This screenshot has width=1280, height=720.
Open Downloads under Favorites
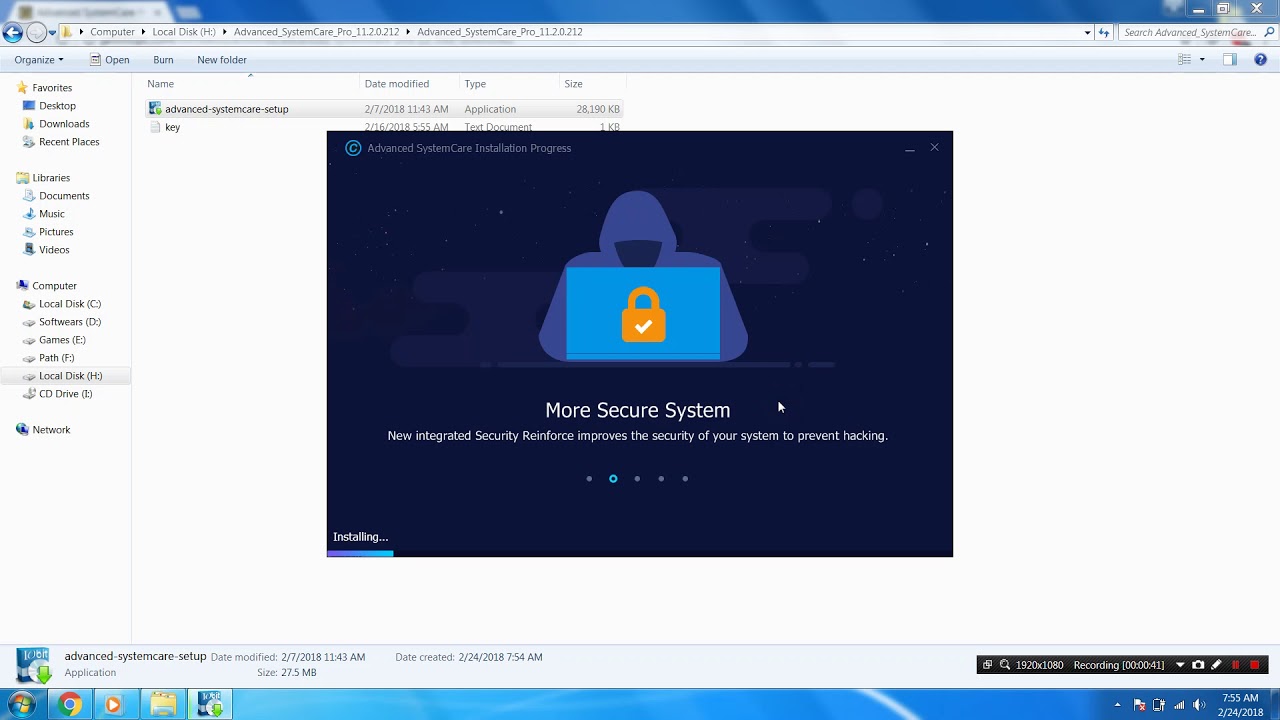coord(64,124)
